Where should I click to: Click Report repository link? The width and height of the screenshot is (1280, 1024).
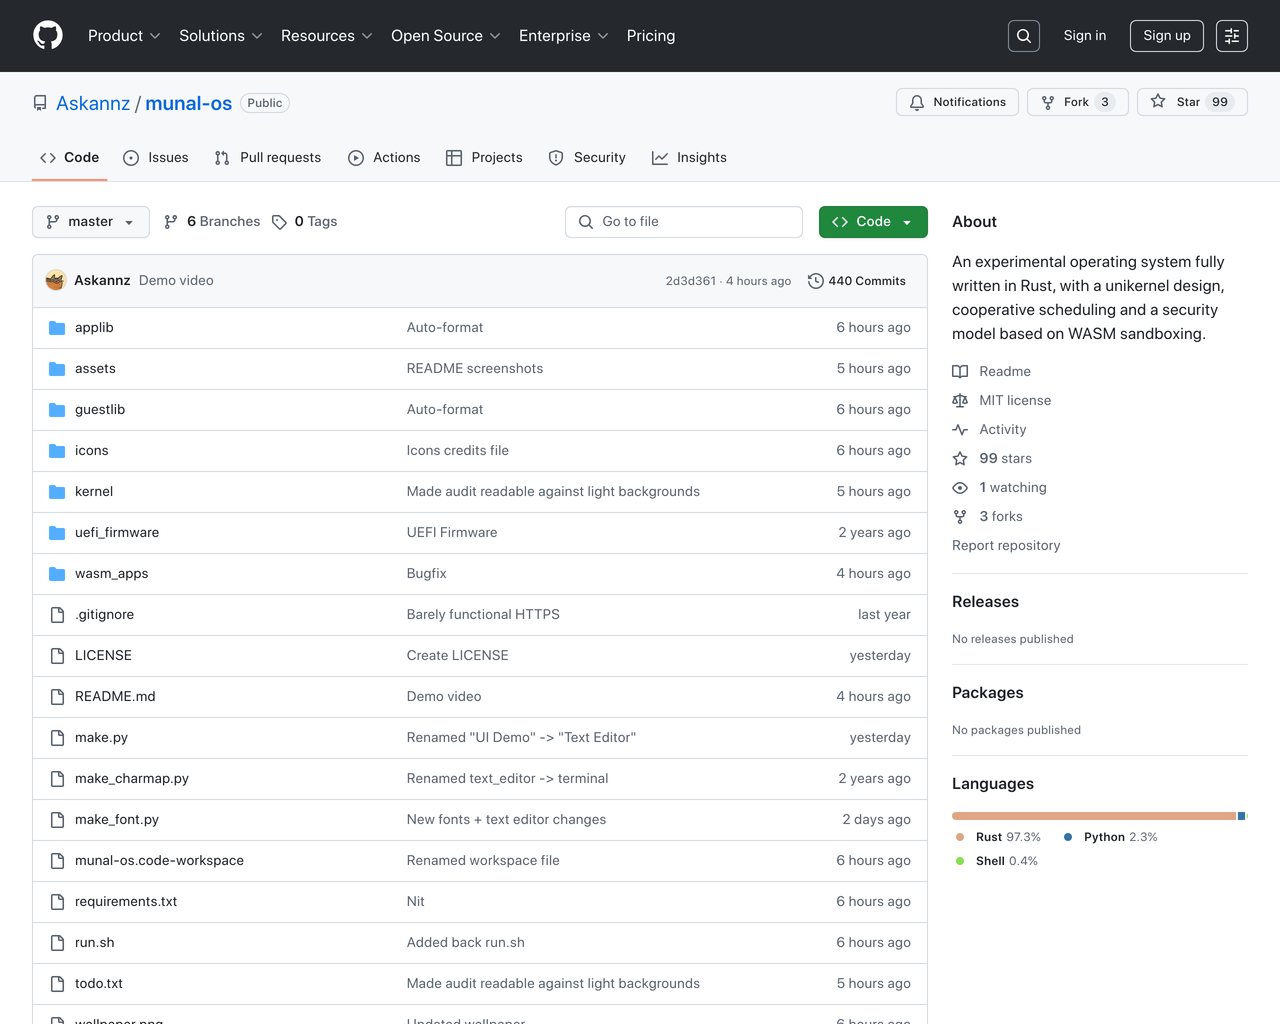tap(1006, 546)
